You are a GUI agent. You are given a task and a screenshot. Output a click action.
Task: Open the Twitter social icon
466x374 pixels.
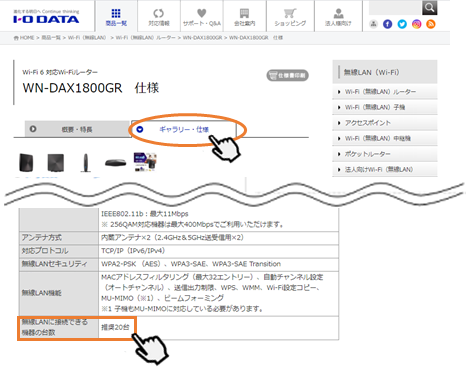(402, 24)
